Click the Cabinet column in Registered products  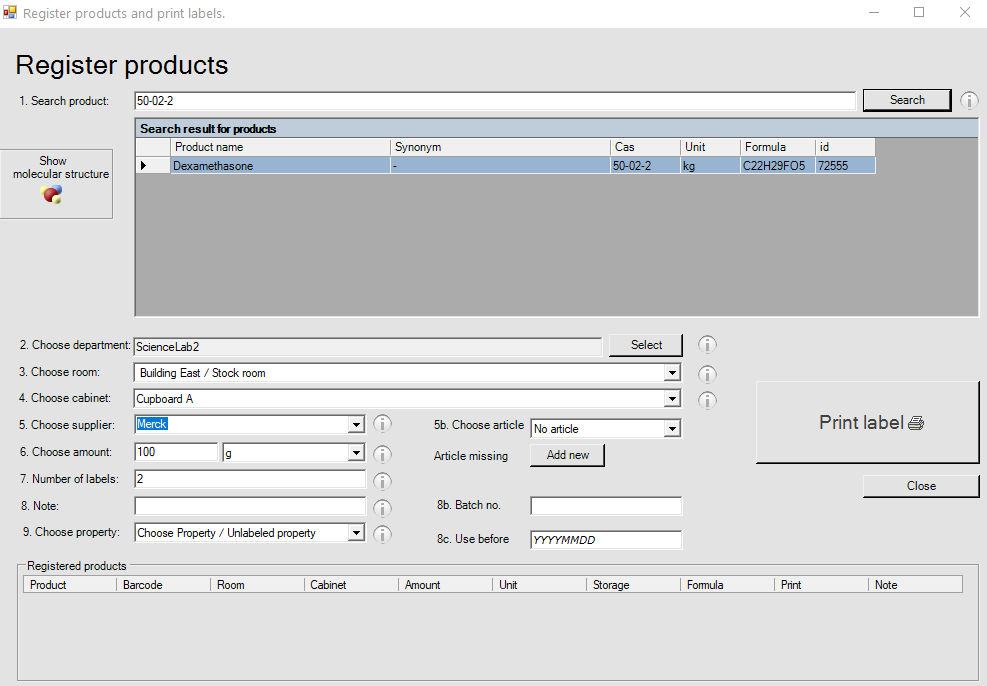(x=351, y=585)
